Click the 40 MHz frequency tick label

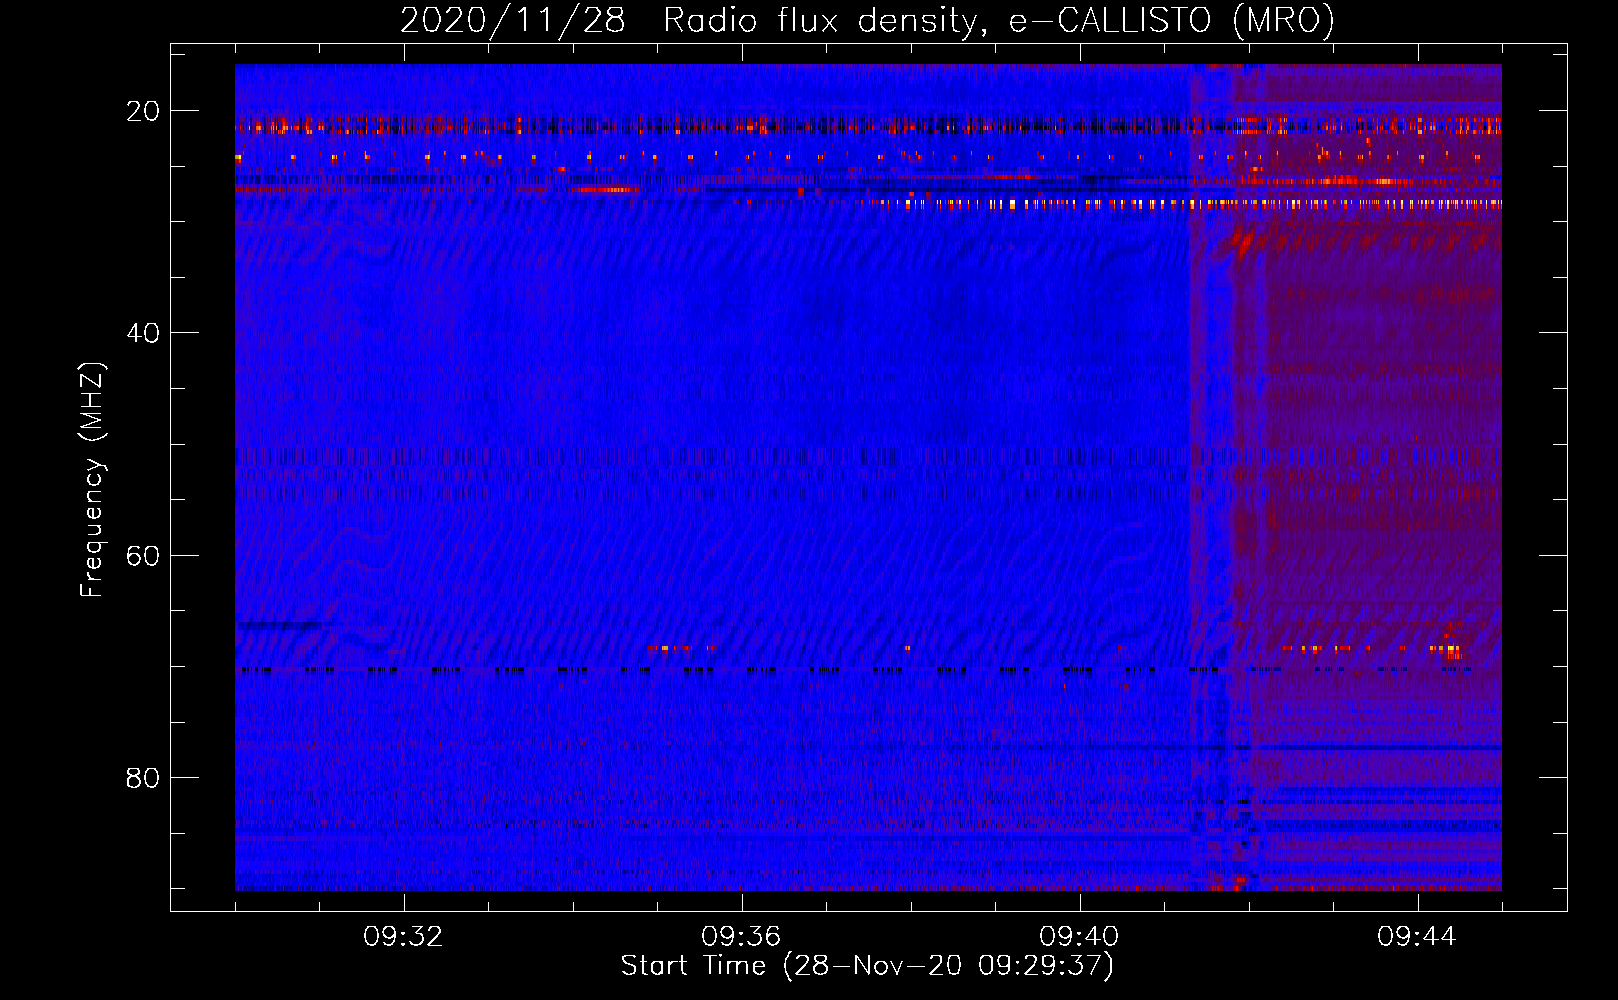point(143,333)
